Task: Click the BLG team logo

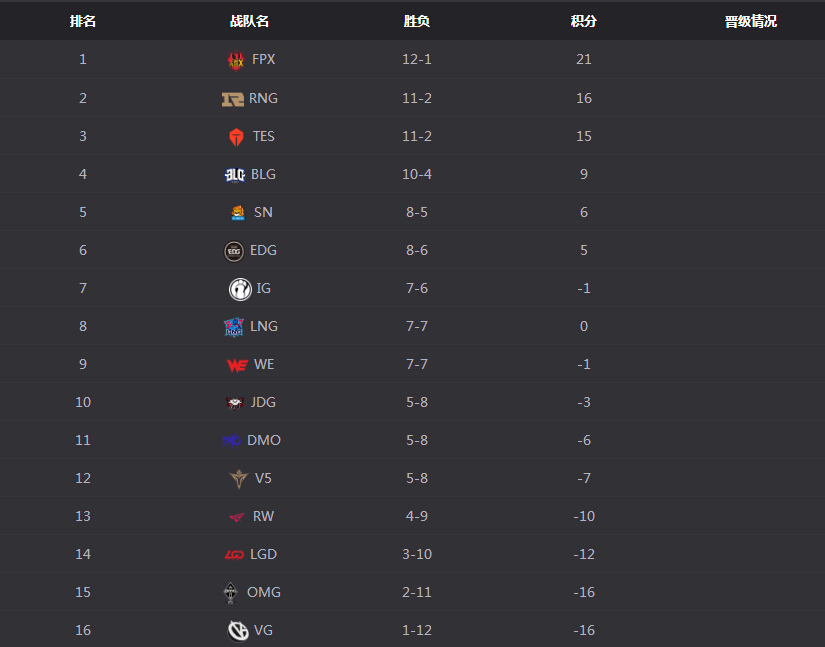Action: (235, 175)
